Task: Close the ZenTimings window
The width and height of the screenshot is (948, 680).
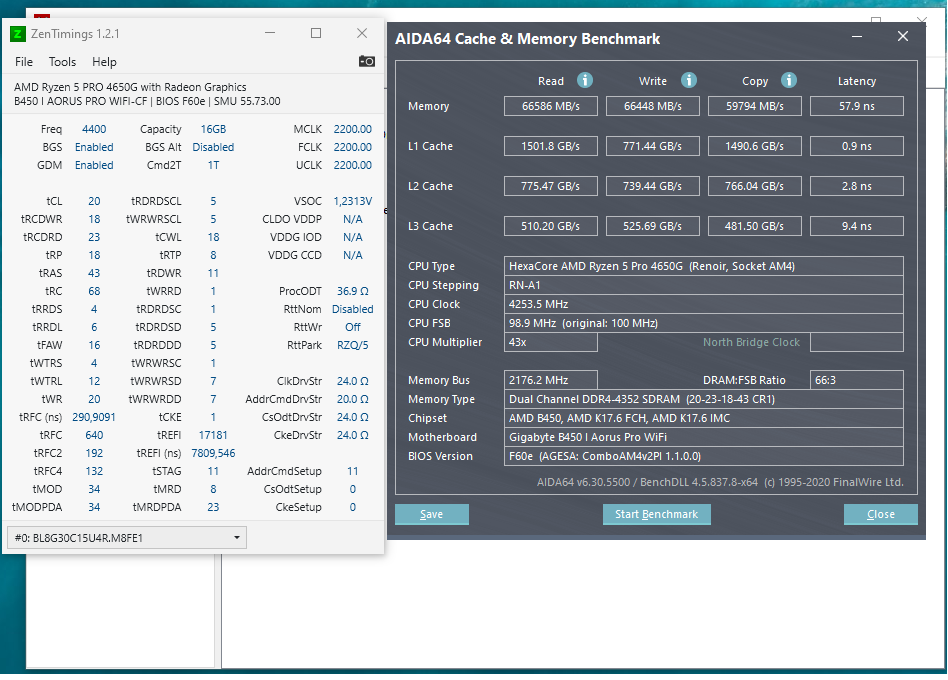Action: click(362, 33)
